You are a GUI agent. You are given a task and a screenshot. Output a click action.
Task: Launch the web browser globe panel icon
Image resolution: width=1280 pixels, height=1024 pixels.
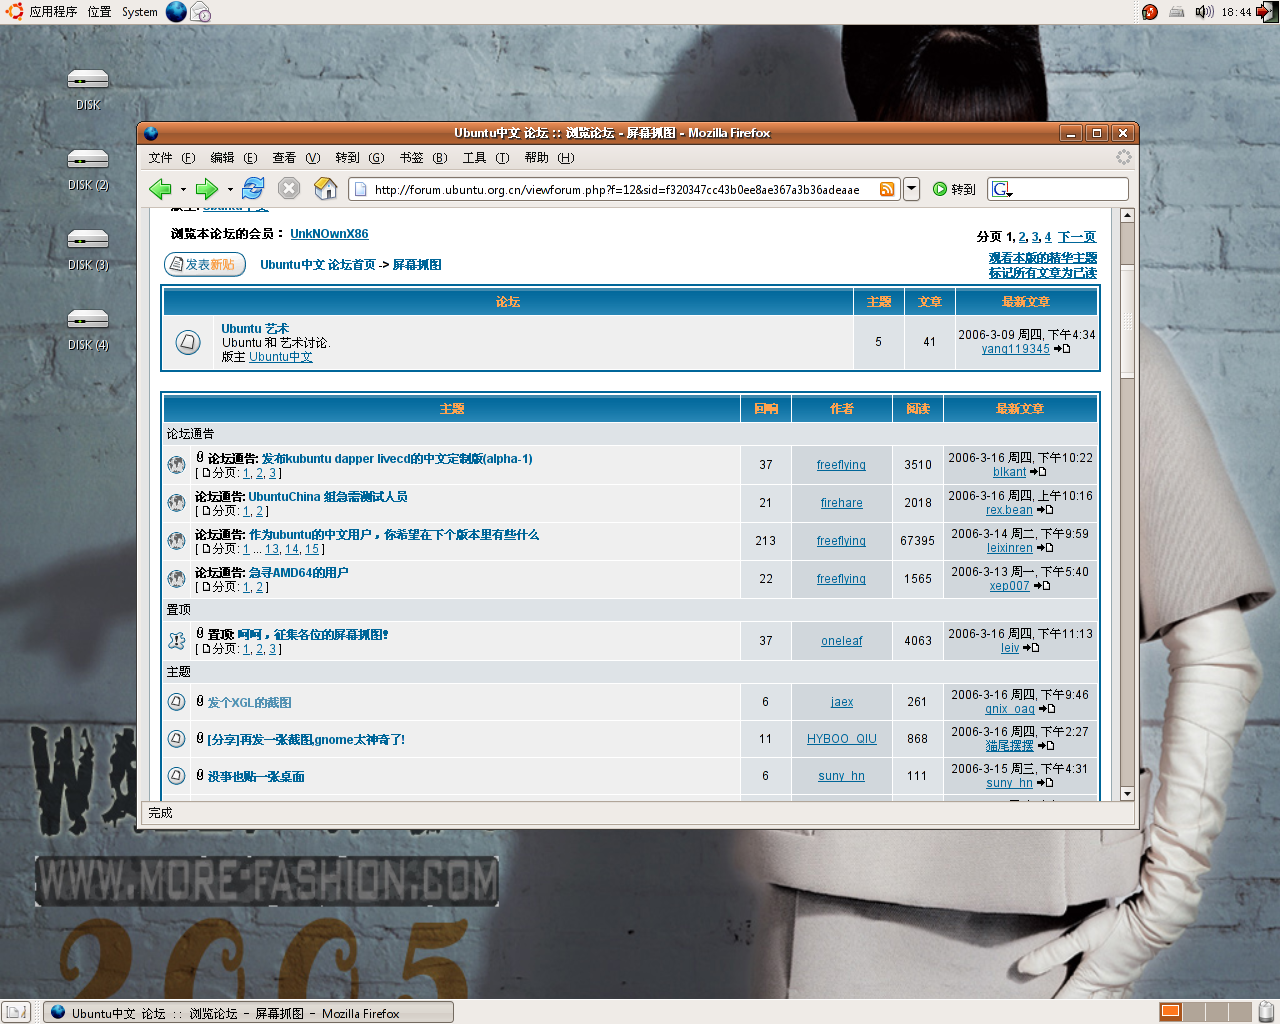[176, 12]
